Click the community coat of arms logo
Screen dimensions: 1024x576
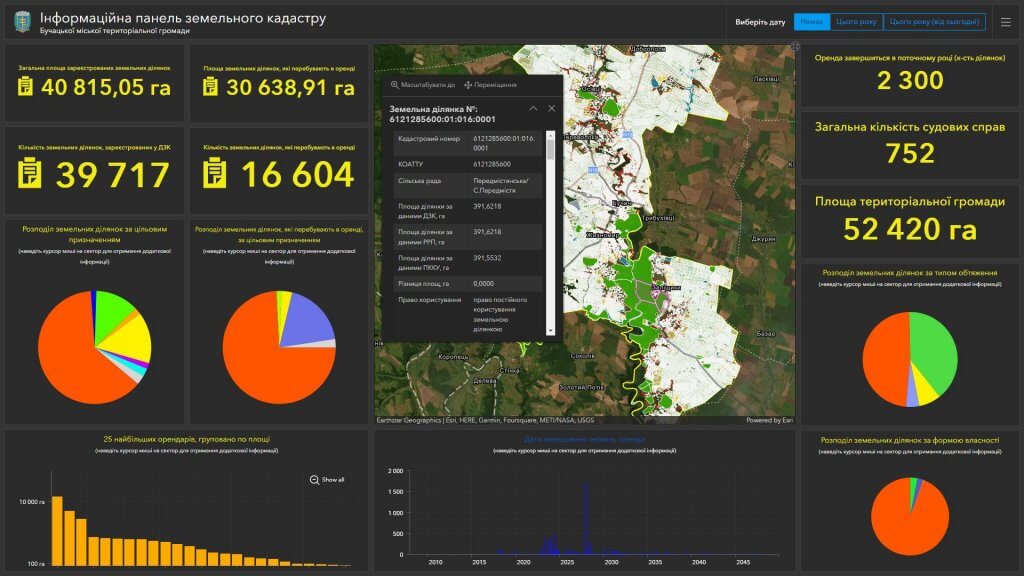pos(23,22)
